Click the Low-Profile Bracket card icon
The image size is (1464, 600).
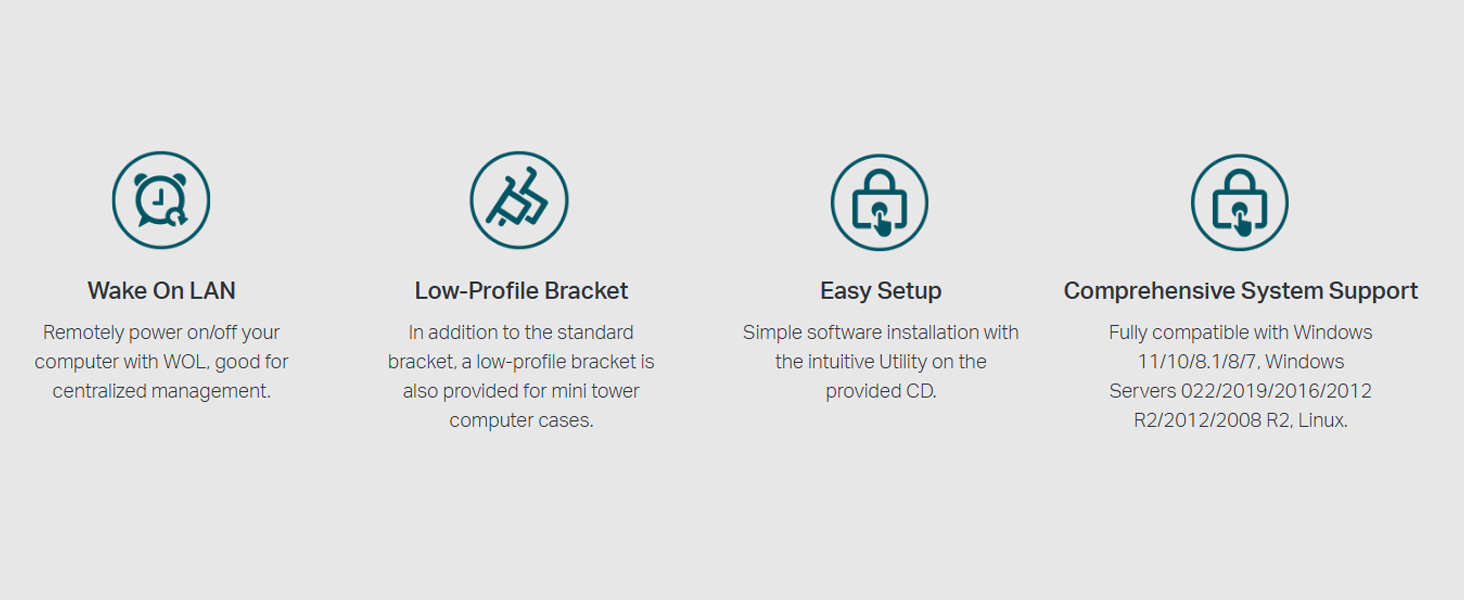pos(519,200)
